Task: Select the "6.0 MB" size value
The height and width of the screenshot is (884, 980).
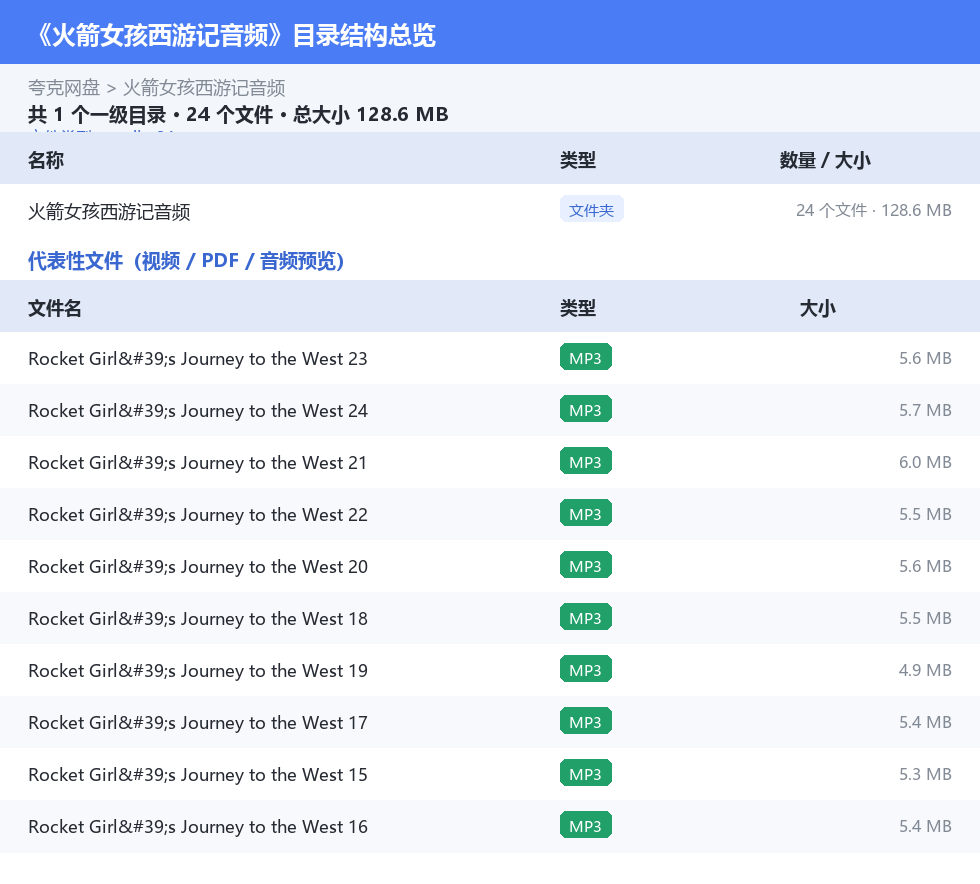Action: (x=925, y=462)
